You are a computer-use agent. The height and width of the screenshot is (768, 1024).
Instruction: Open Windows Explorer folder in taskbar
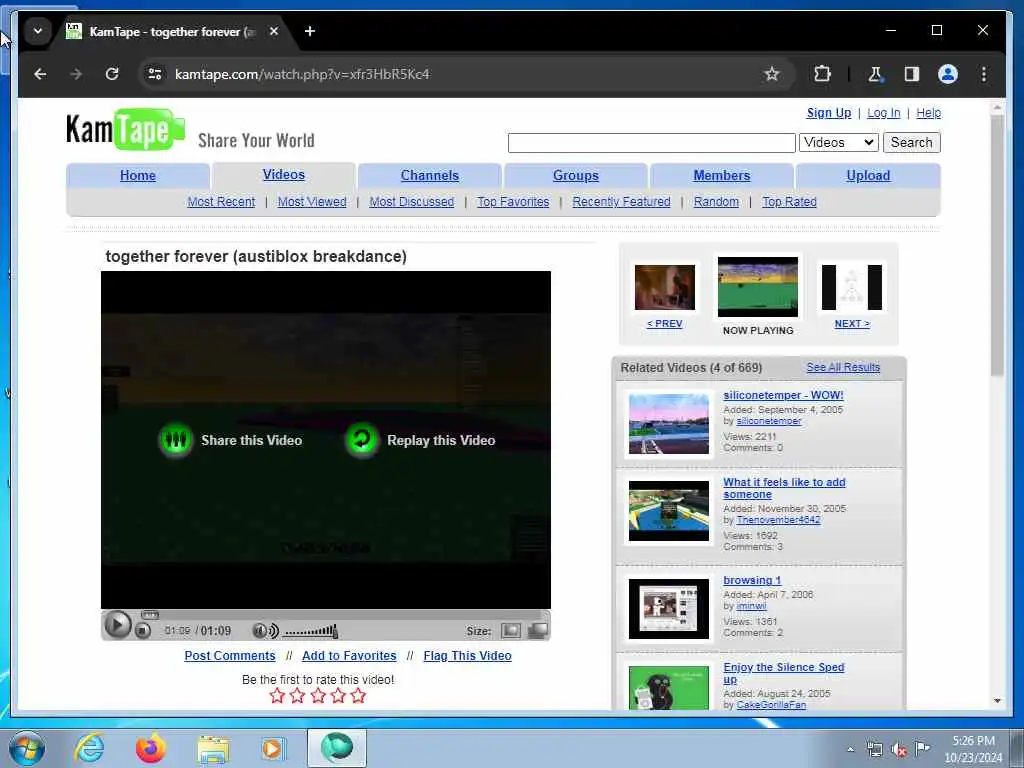[x=213, y=750]
